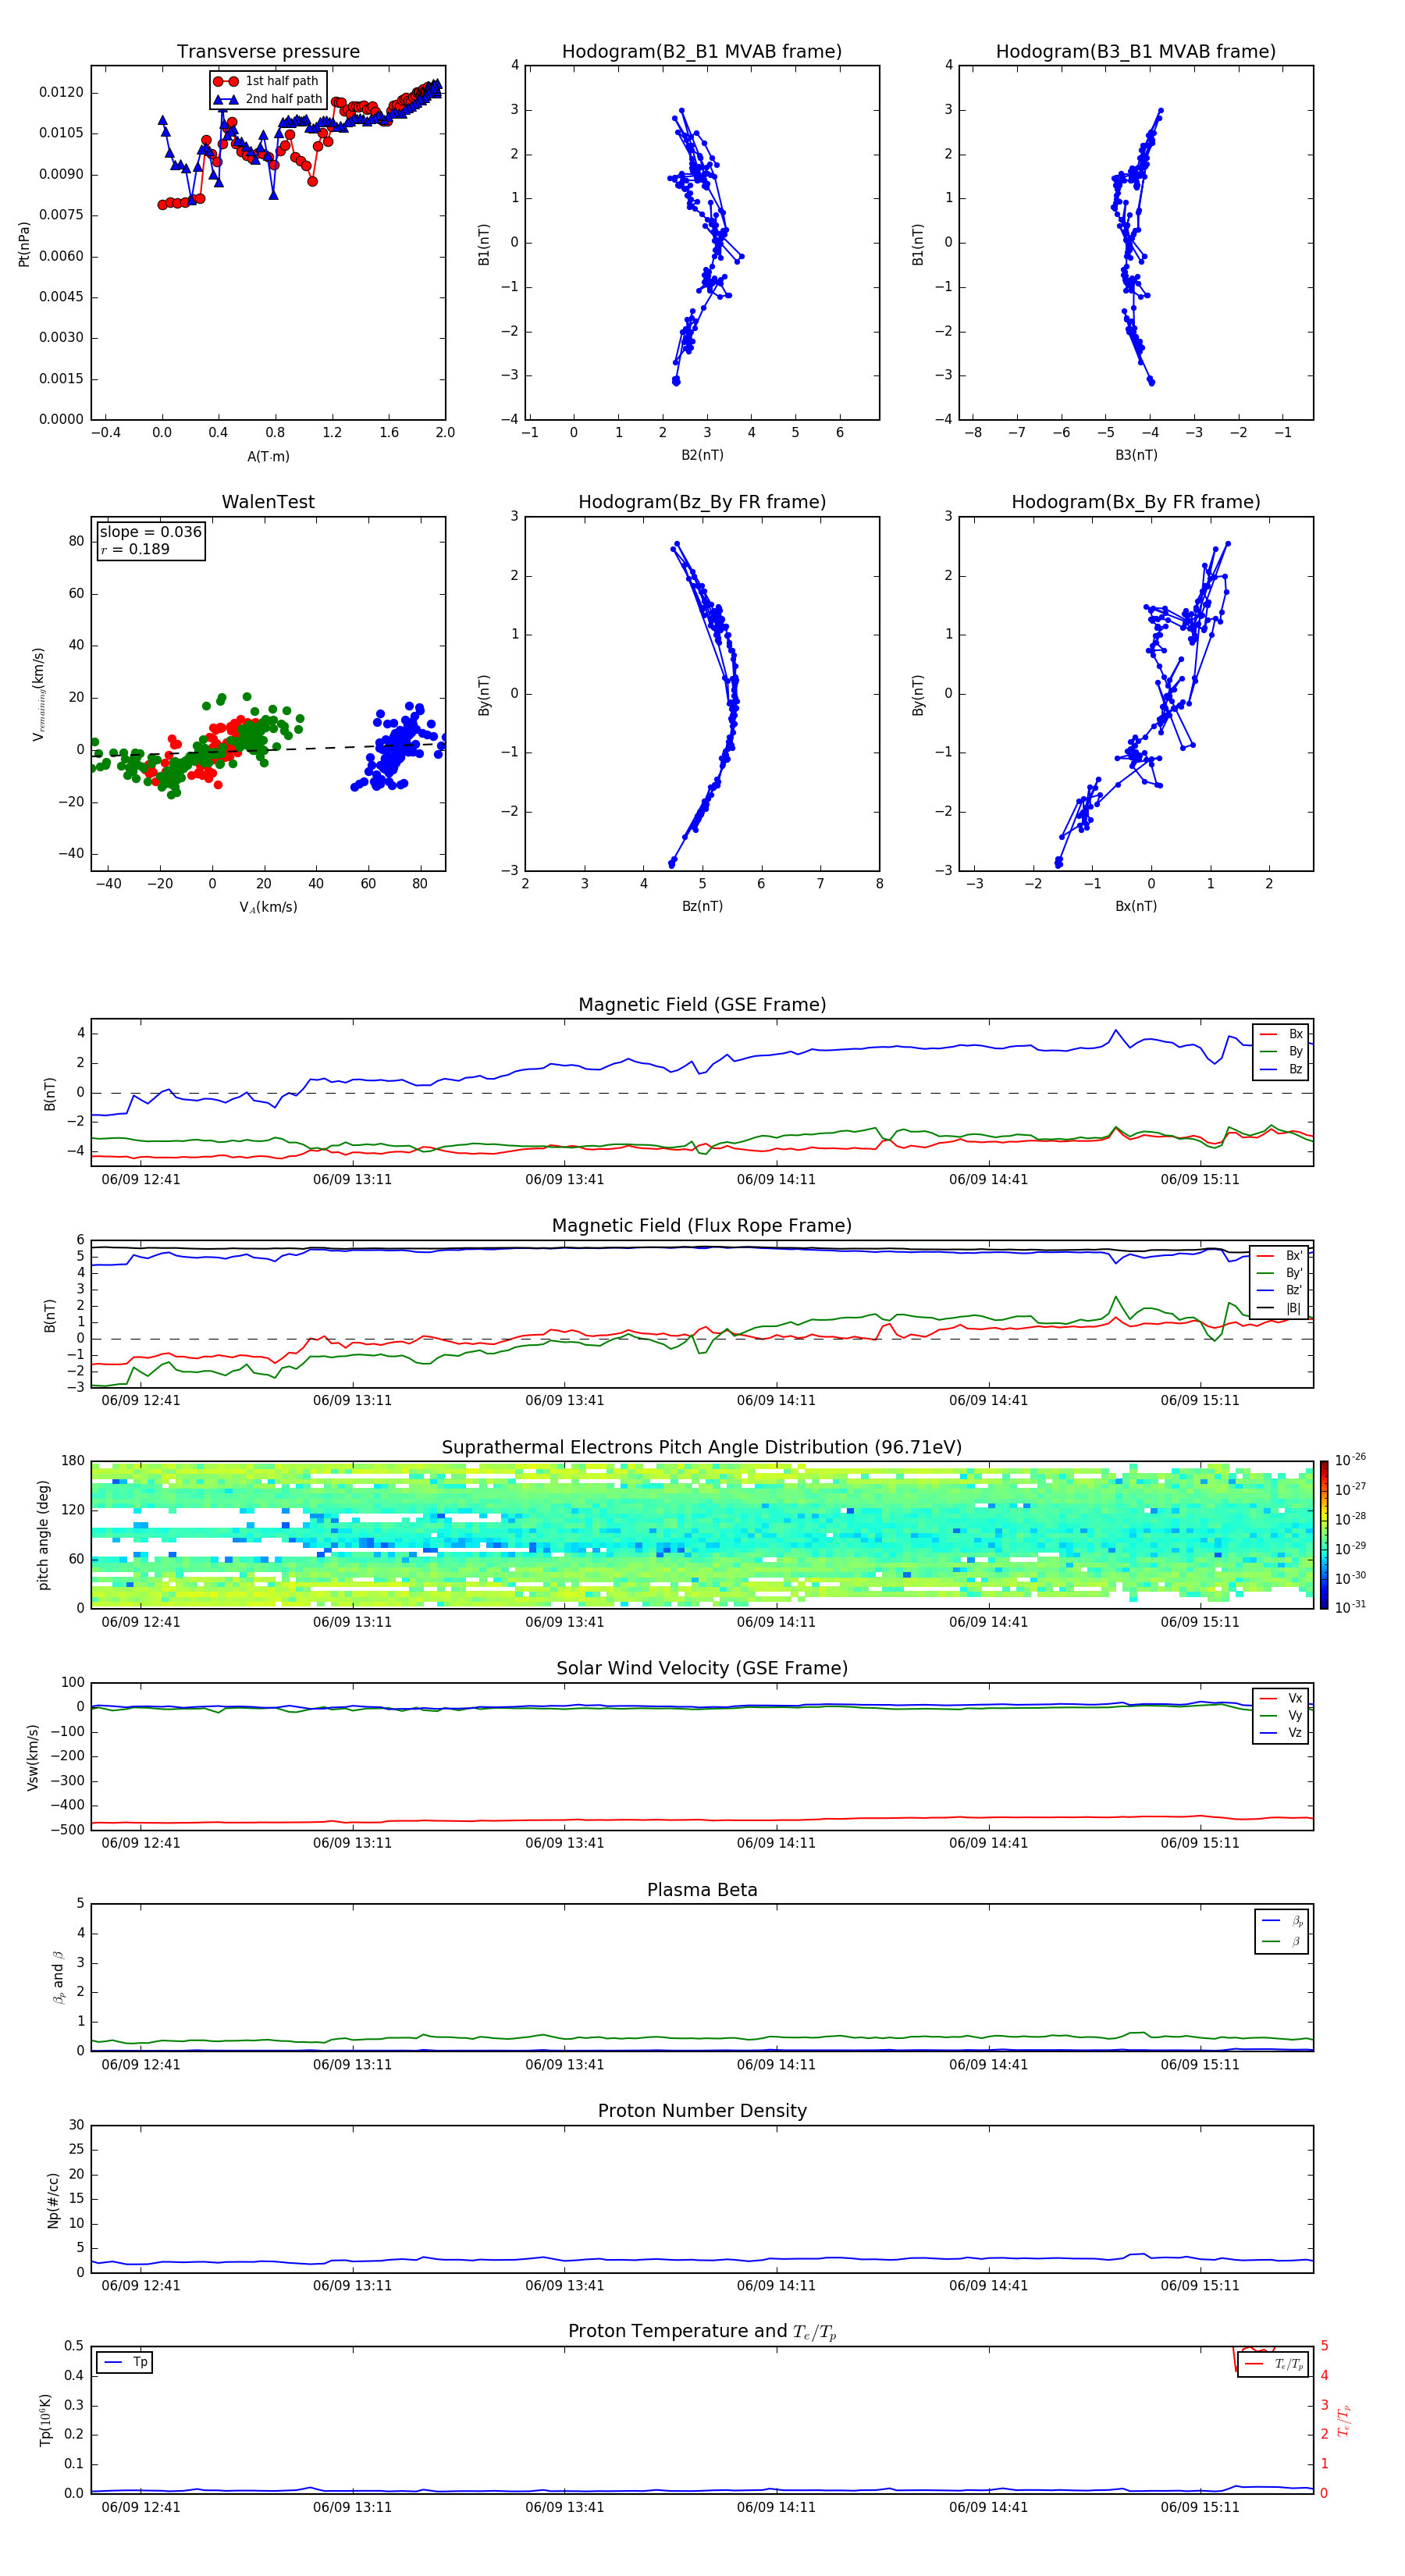The width and height of the screenshot is (1405, 2576).
Task: Click the "B(nT)" label of GSE field plot
Action: click(x=50, y=1094)
